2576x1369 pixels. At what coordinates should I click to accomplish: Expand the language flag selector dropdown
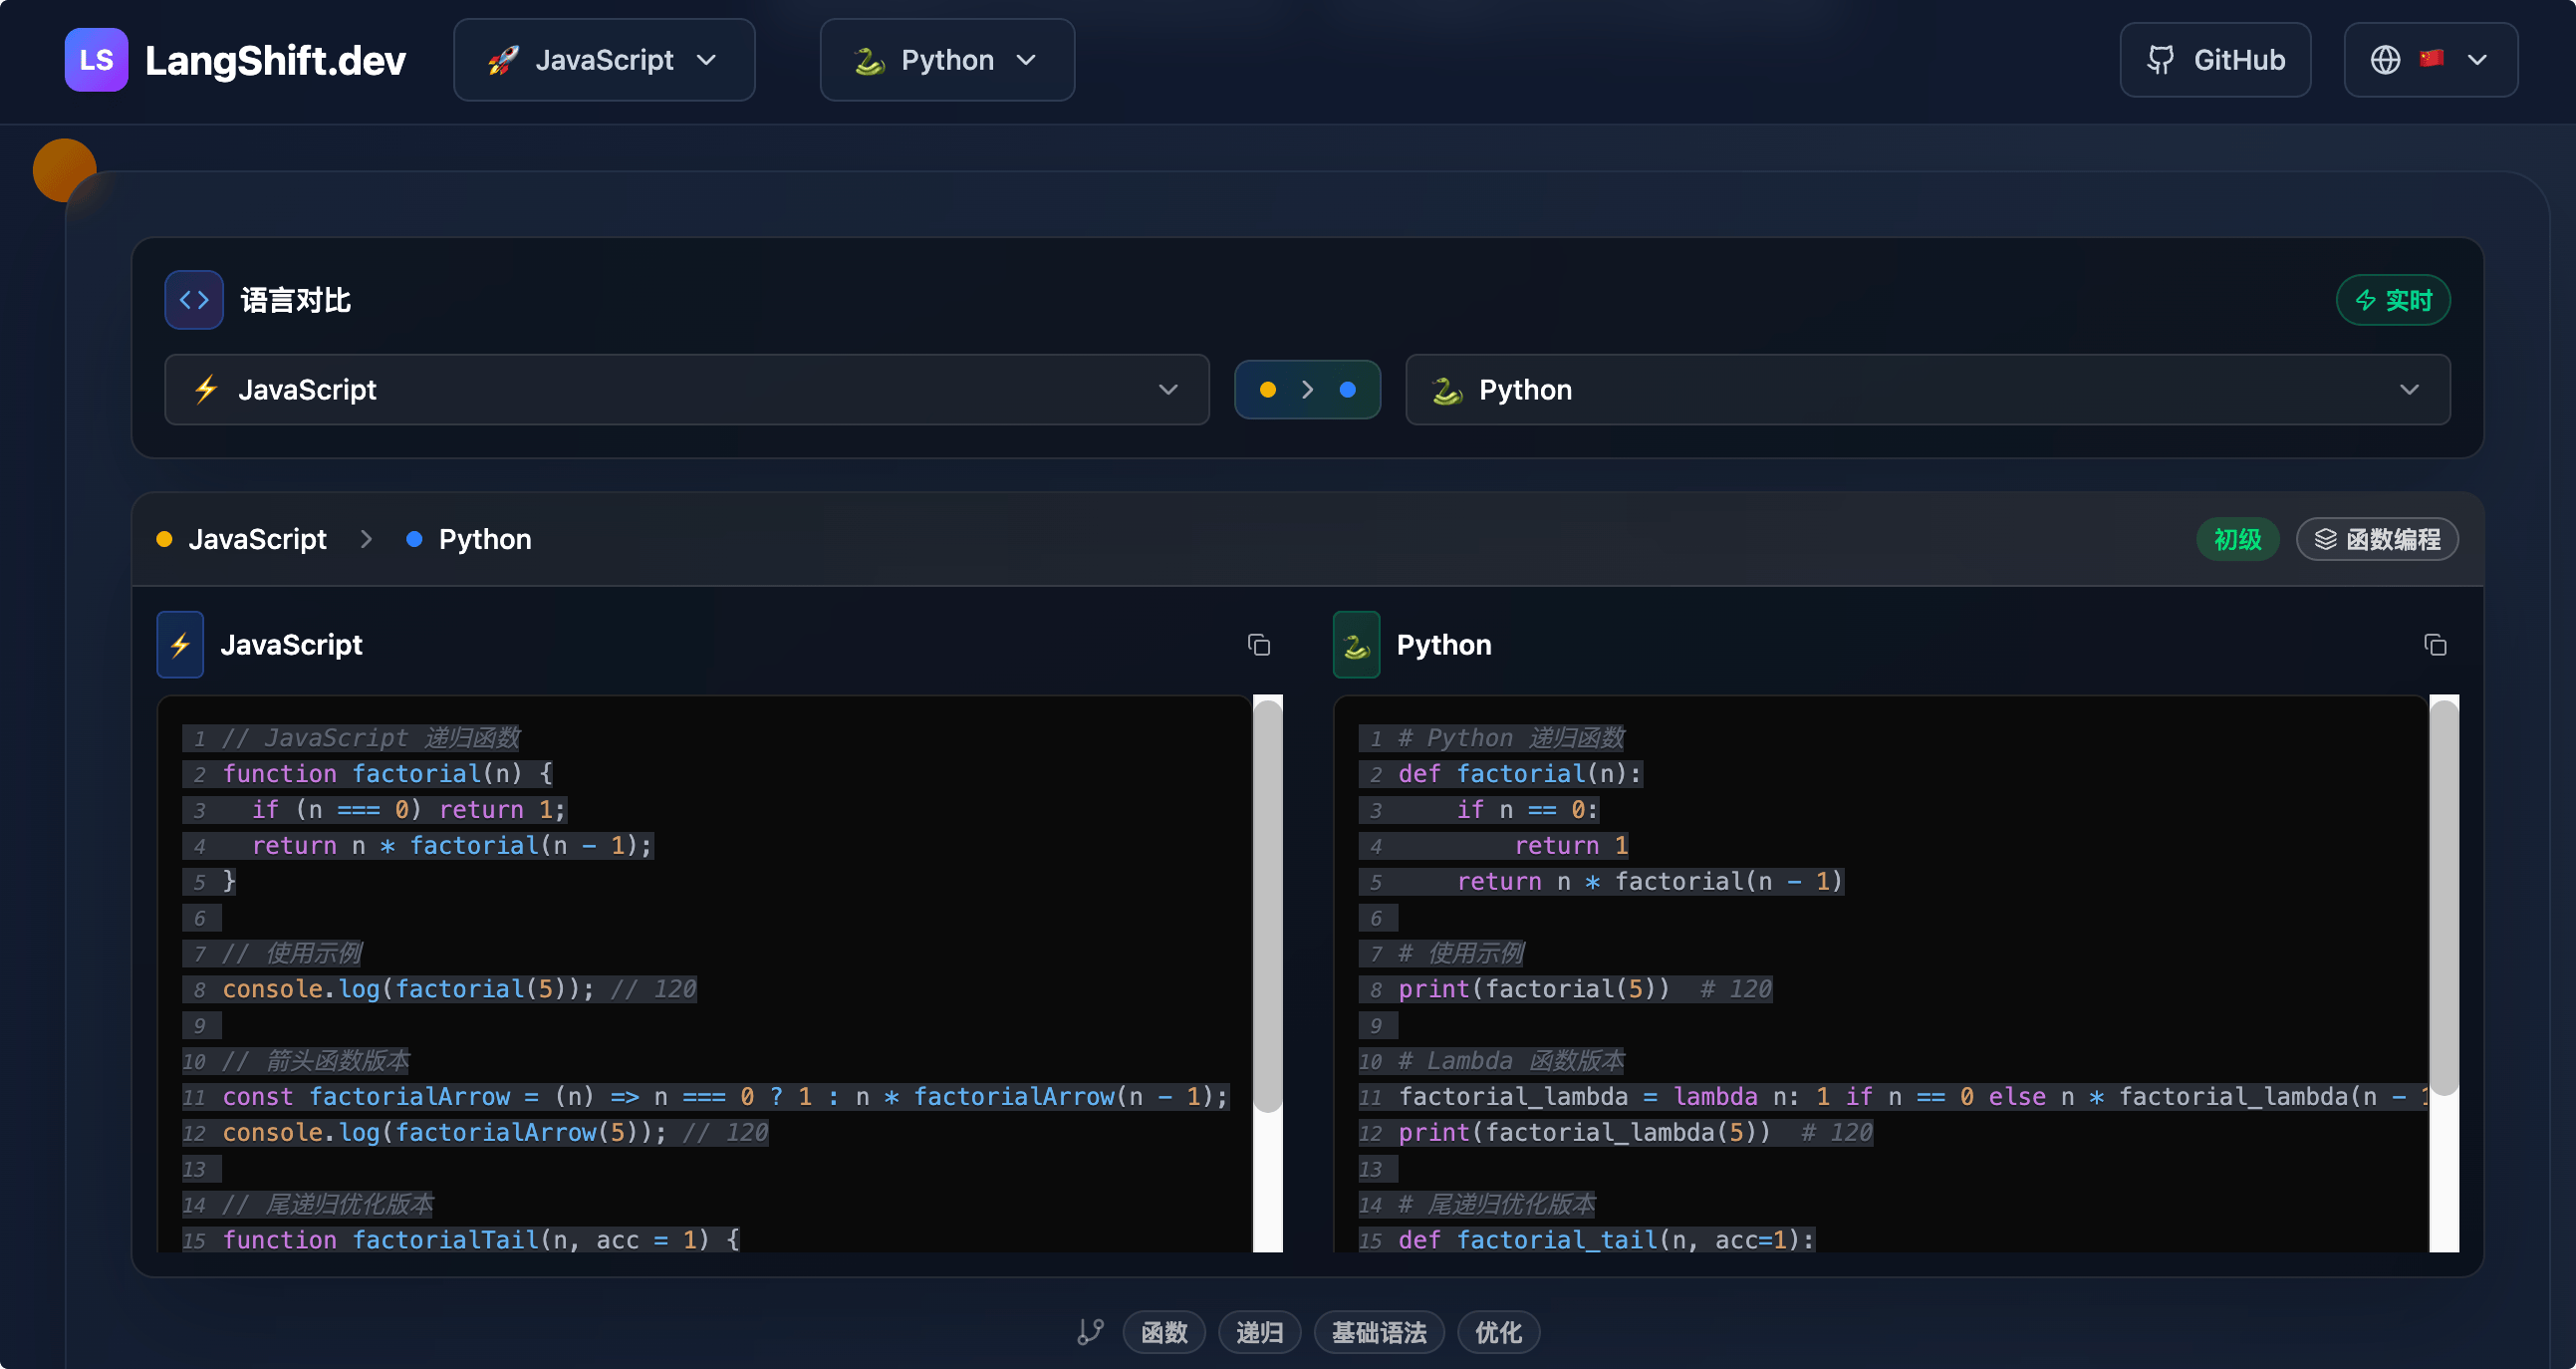[2430, 60]
